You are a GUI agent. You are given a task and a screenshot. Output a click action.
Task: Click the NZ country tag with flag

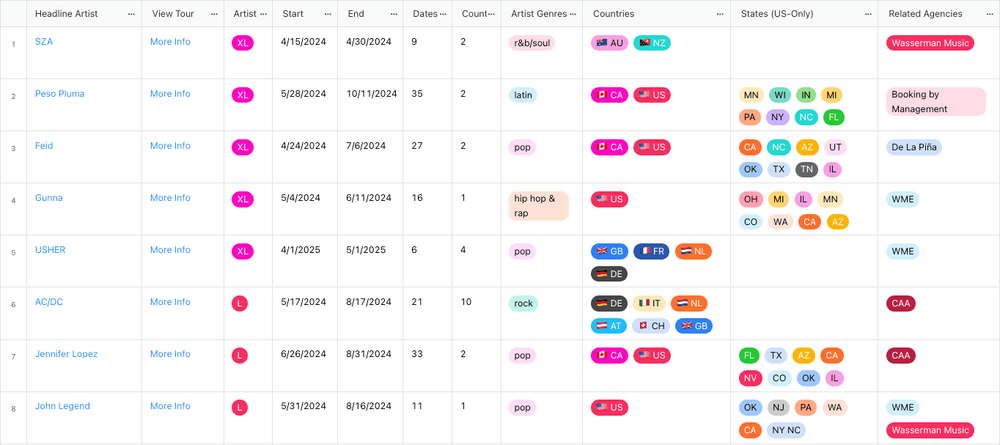[x=652, y=43]
